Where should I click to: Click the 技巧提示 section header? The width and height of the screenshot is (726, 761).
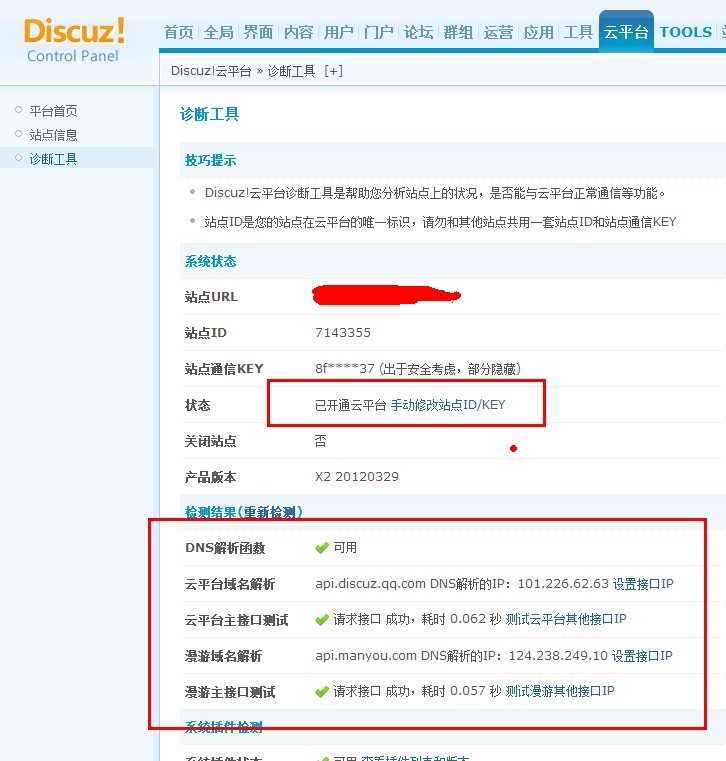click(x=210, y=160)
